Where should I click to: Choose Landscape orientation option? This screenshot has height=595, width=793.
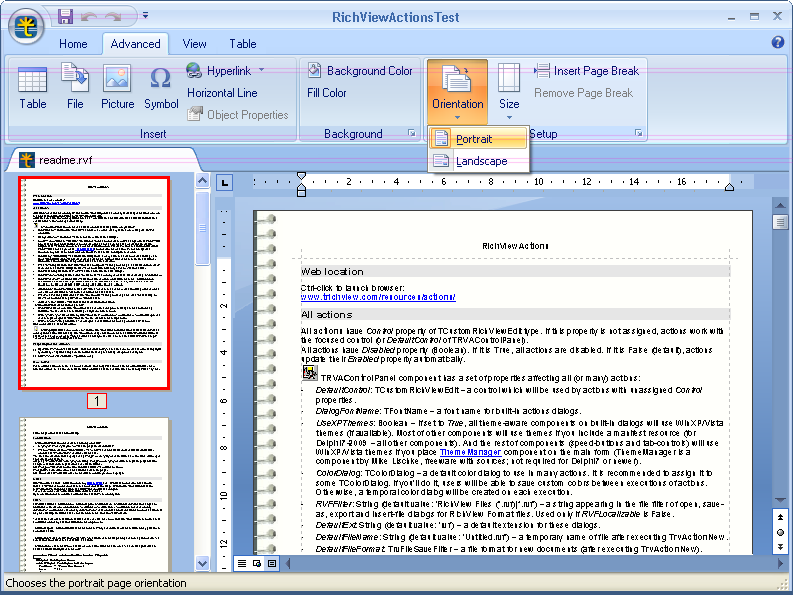480,161
